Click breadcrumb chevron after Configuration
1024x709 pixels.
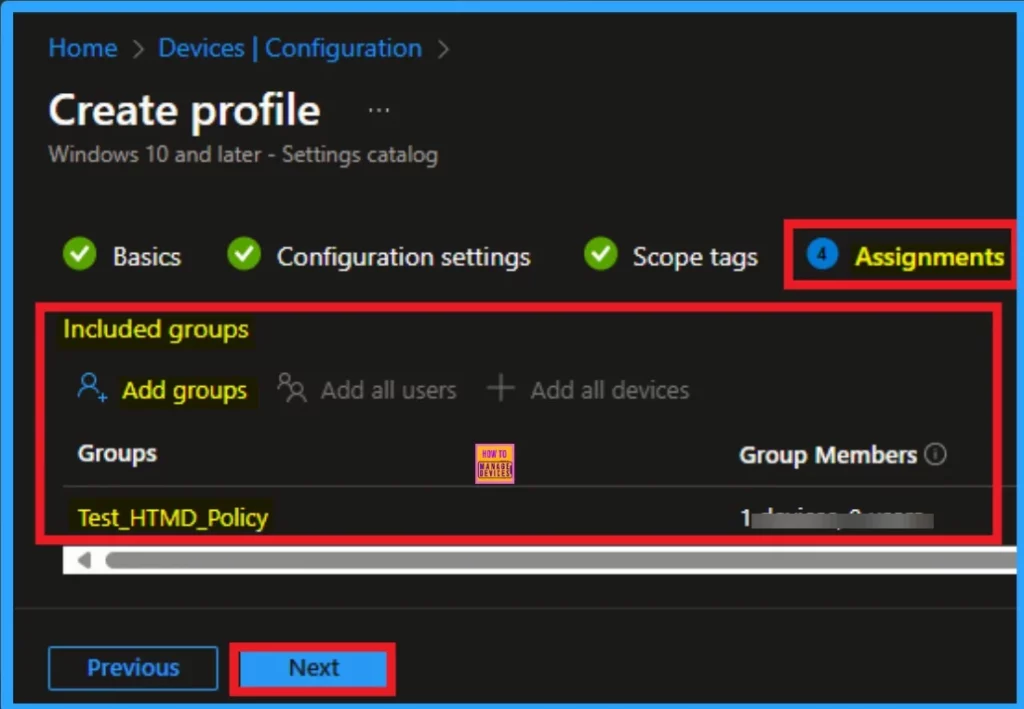(443, 49)
